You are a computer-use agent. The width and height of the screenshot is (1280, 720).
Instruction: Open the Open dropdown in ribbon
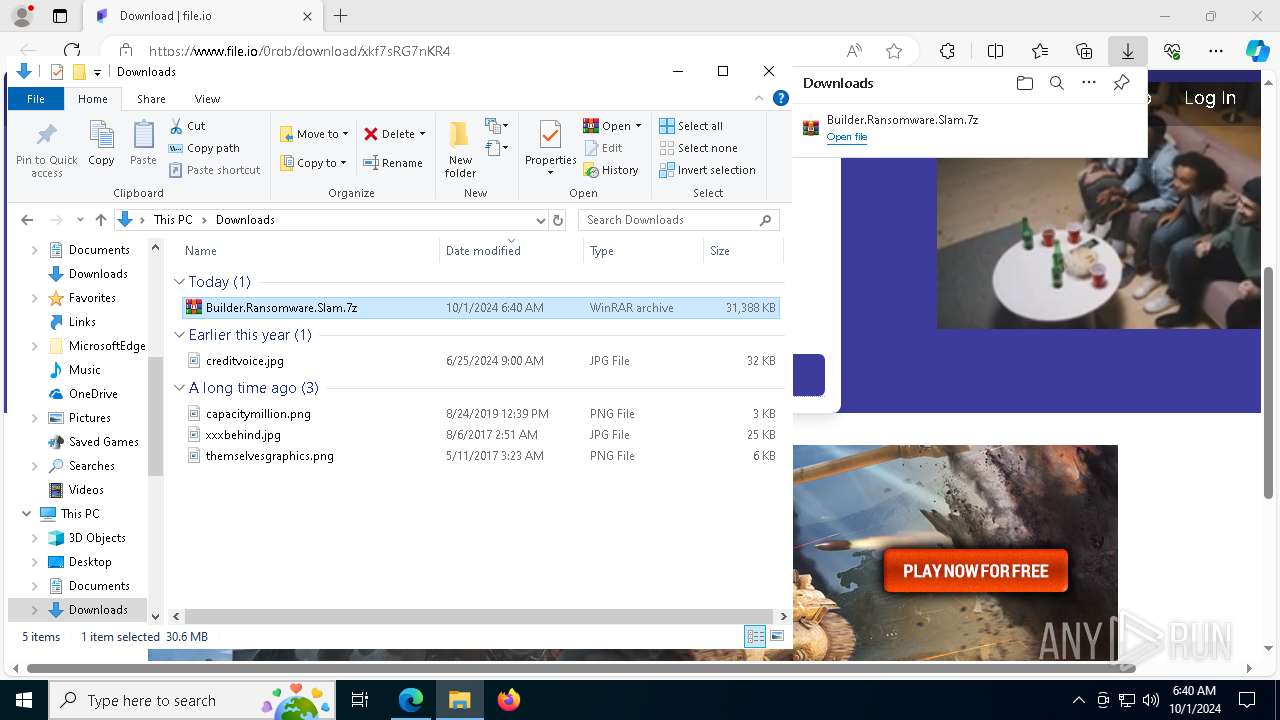point(612,126)
